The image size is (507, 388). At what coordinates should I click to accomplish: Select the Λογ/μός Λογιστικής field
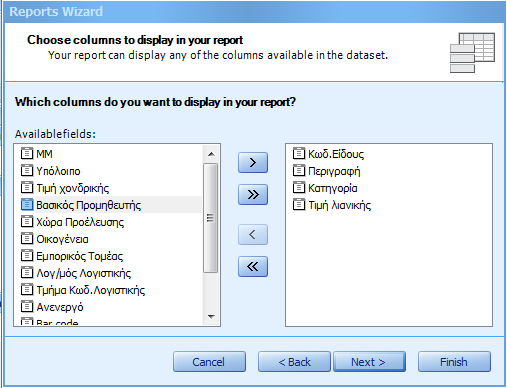click(x=84, y=273)
